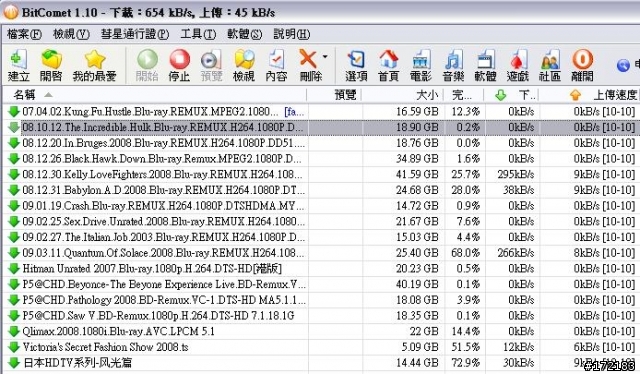Sort by the 大小 column header
Viewport: 640px width, 374px height.
click(402, 95)
